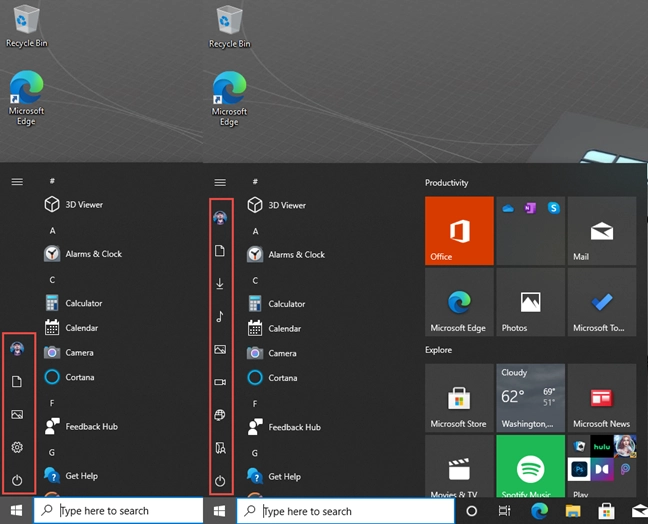Click the right Windows Start button
The width and height of the screenshot is (648, 524).
click(x=219, y=511)
